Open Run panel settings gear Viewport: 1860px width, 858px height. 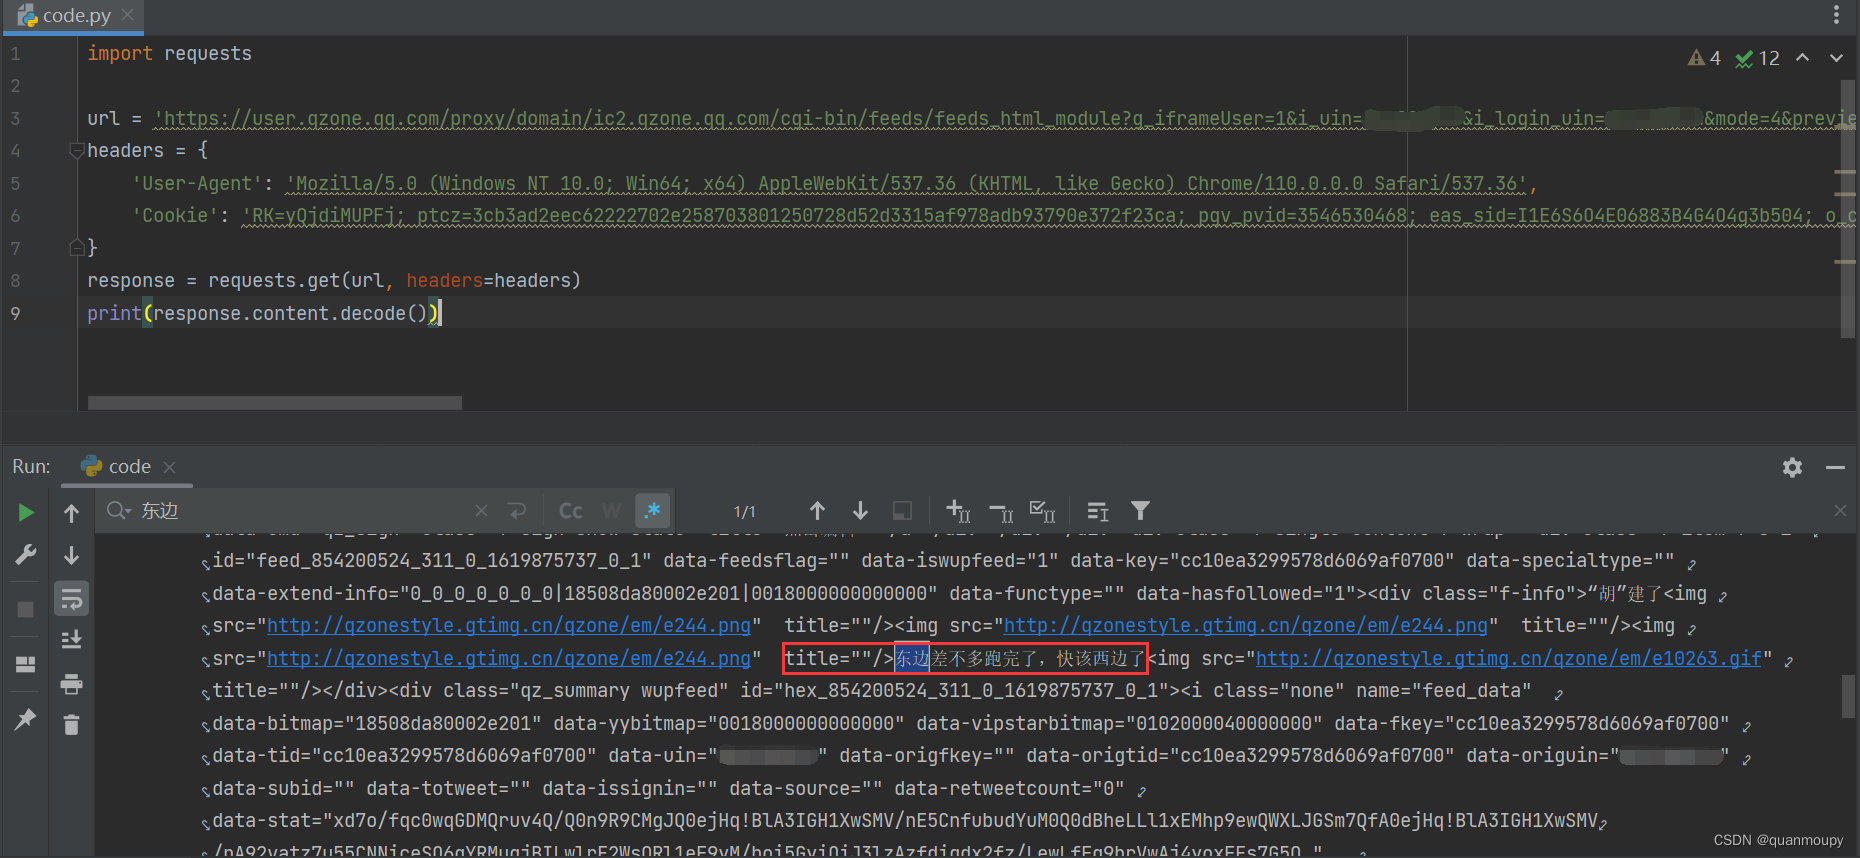[1792, 467]
